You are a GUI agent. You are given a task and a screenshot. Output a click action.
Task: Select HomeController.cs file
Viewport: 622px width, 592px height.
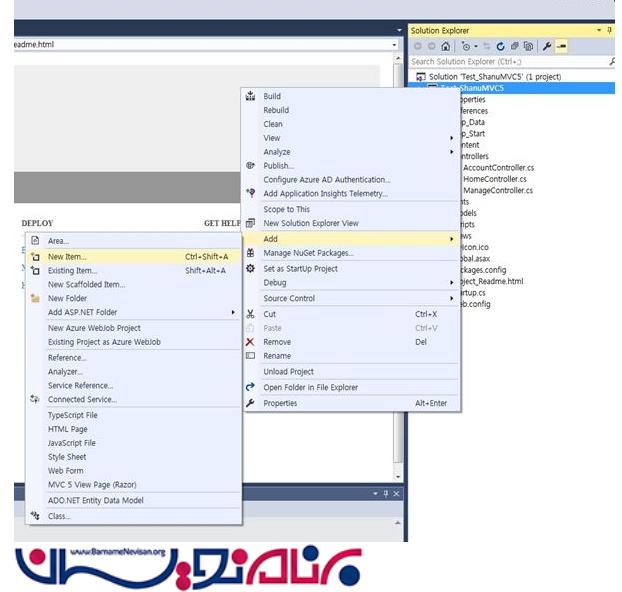[495, 179]
